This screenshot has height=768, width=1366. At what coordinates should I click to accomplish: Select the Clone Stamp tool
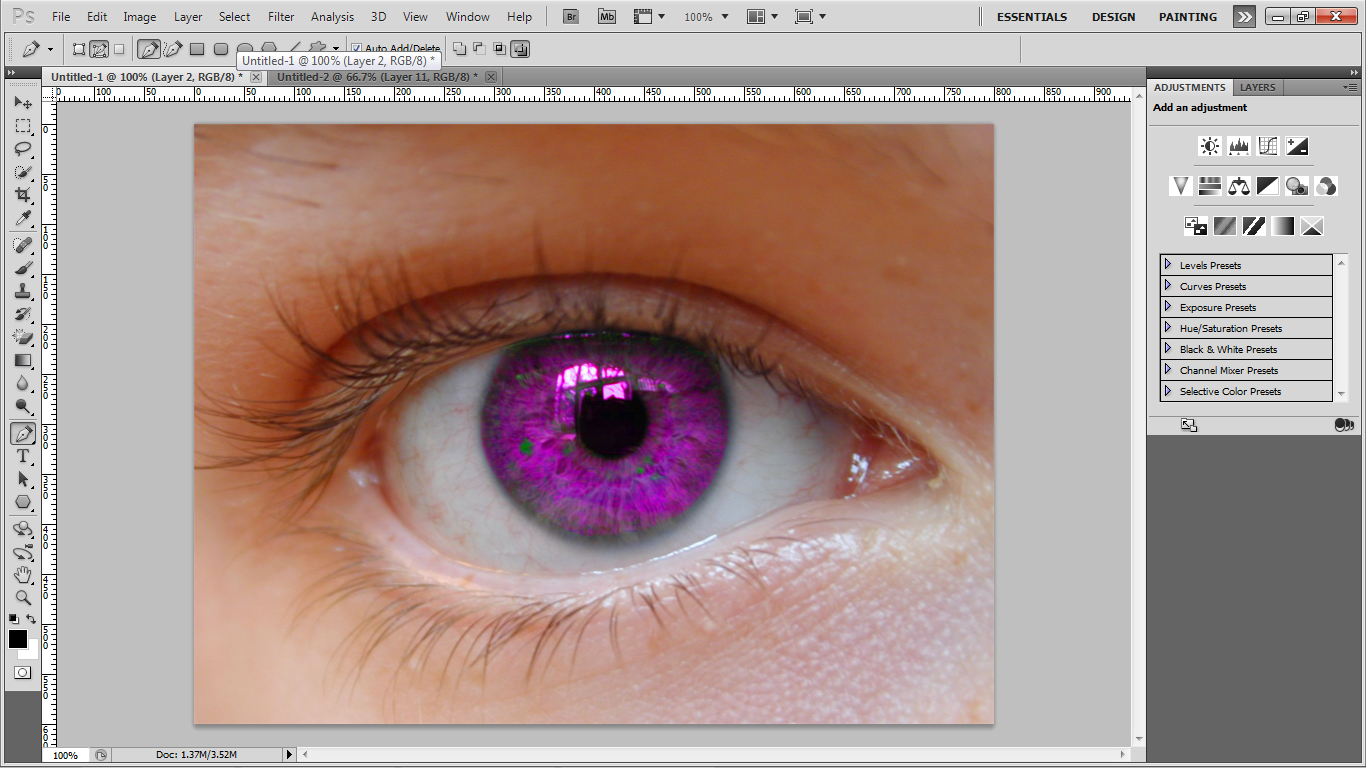pyautogui.click(x=22, y=291)
